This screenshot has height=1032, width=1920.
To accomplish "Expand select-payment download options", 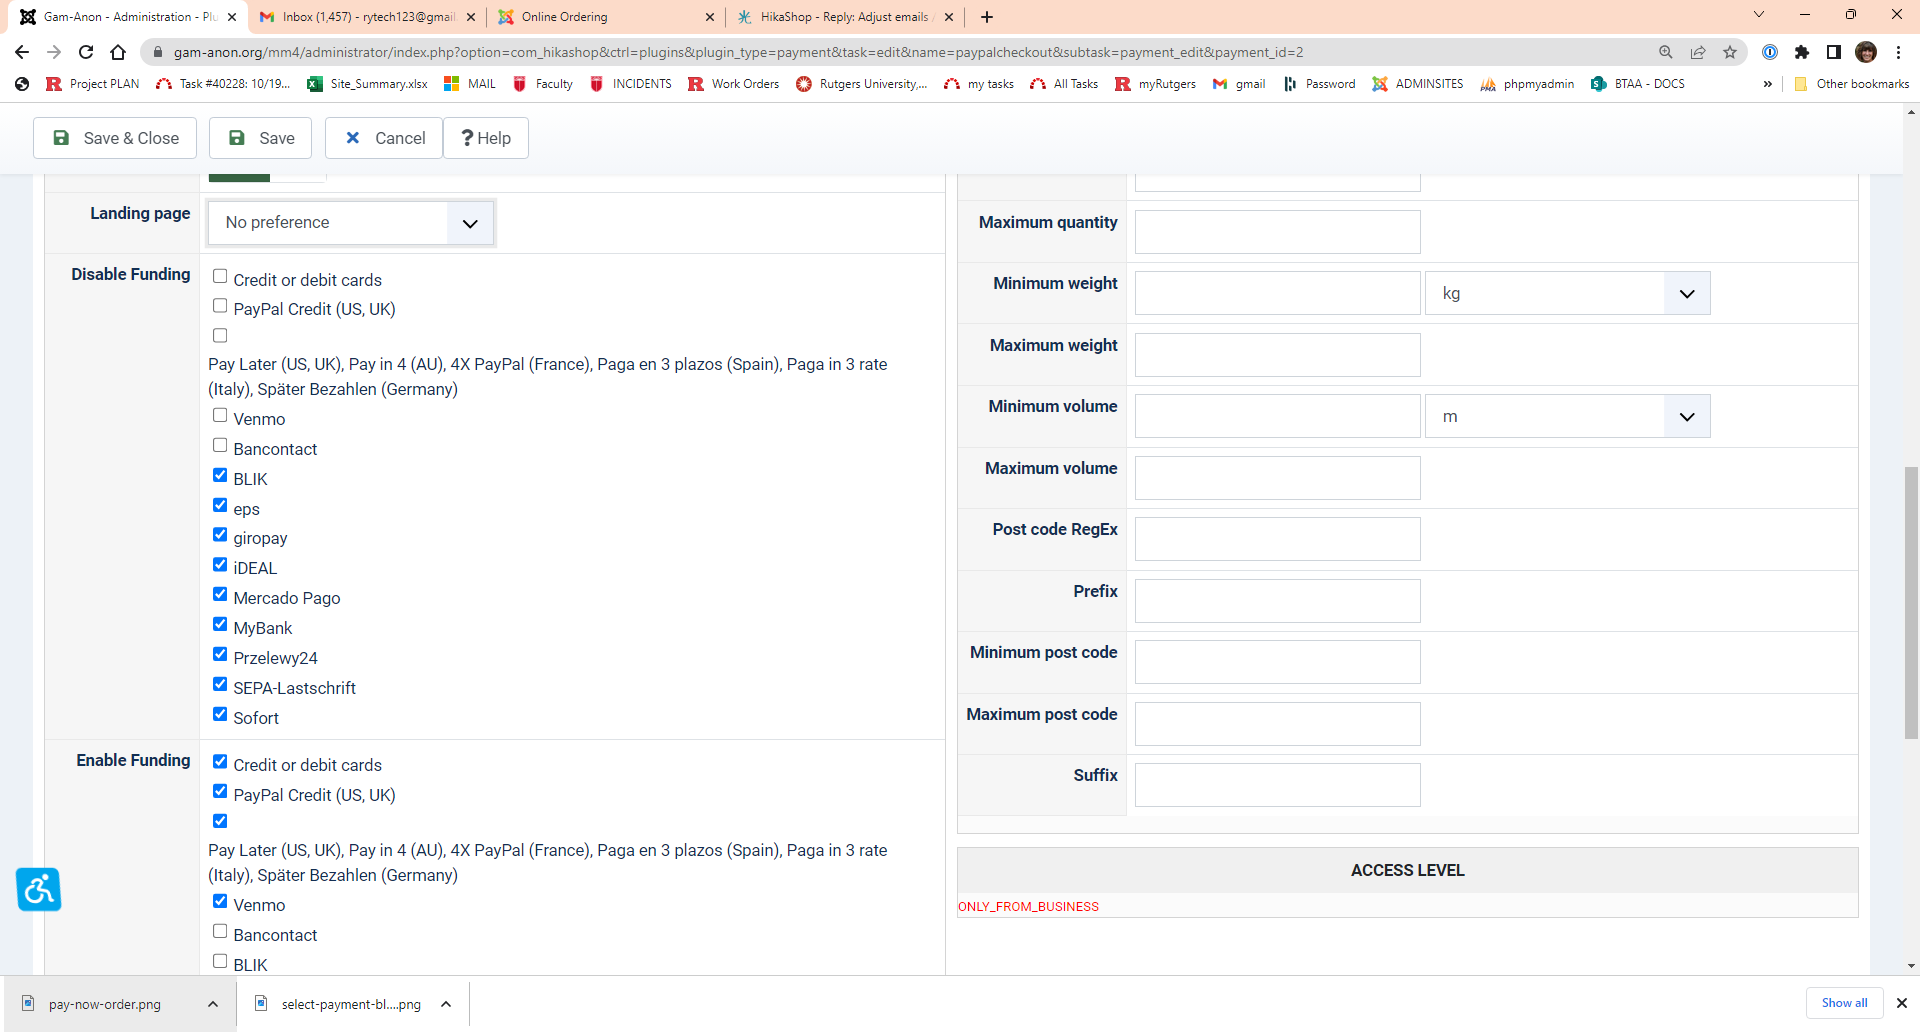I will click(446, 1004).
